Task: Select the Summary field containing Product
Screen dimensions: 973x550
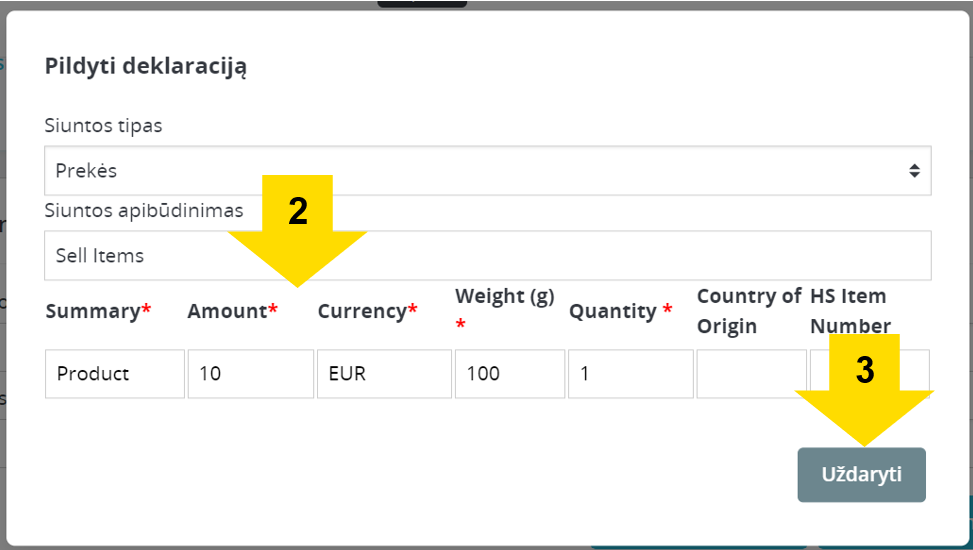Action: pyautogui.click(x=115, y=374)
